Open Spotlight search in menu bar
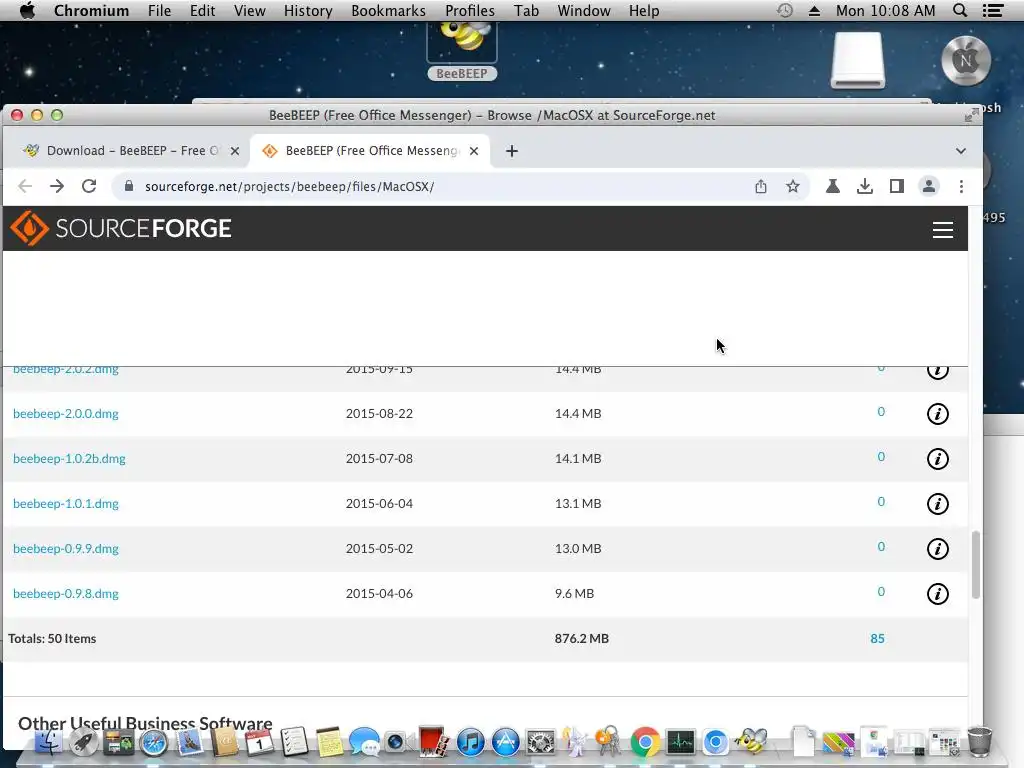The height and width of the screenshot is (768, 1024). 959,10
